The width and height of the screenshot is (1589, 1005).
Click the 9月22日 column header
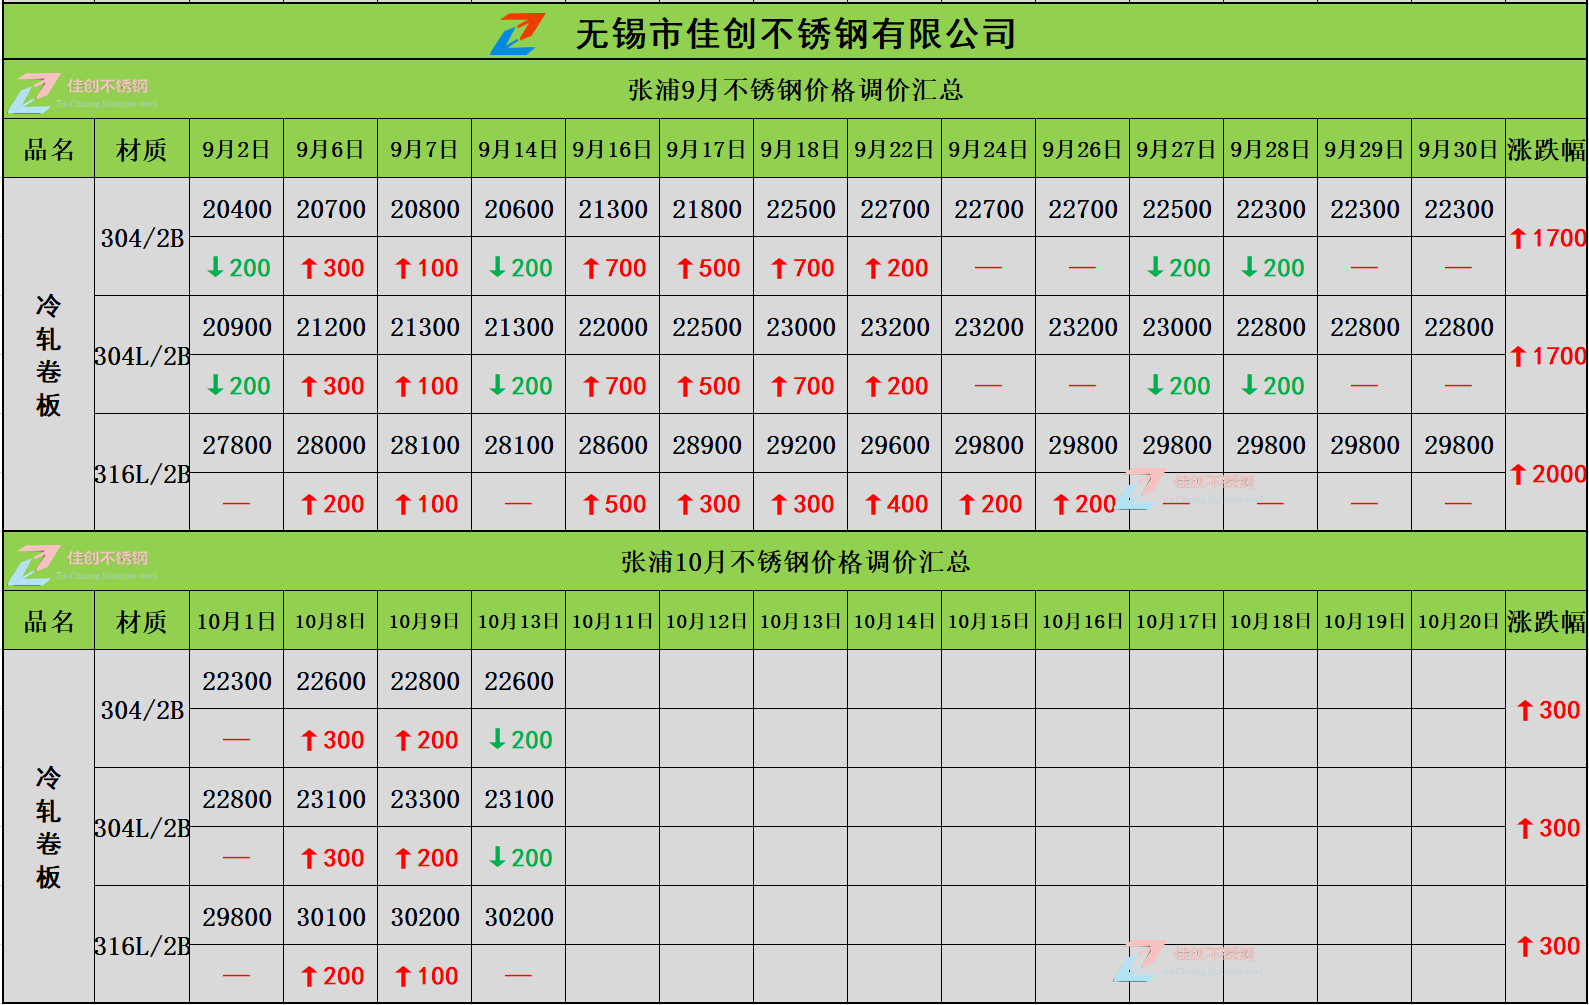point(895,149)
